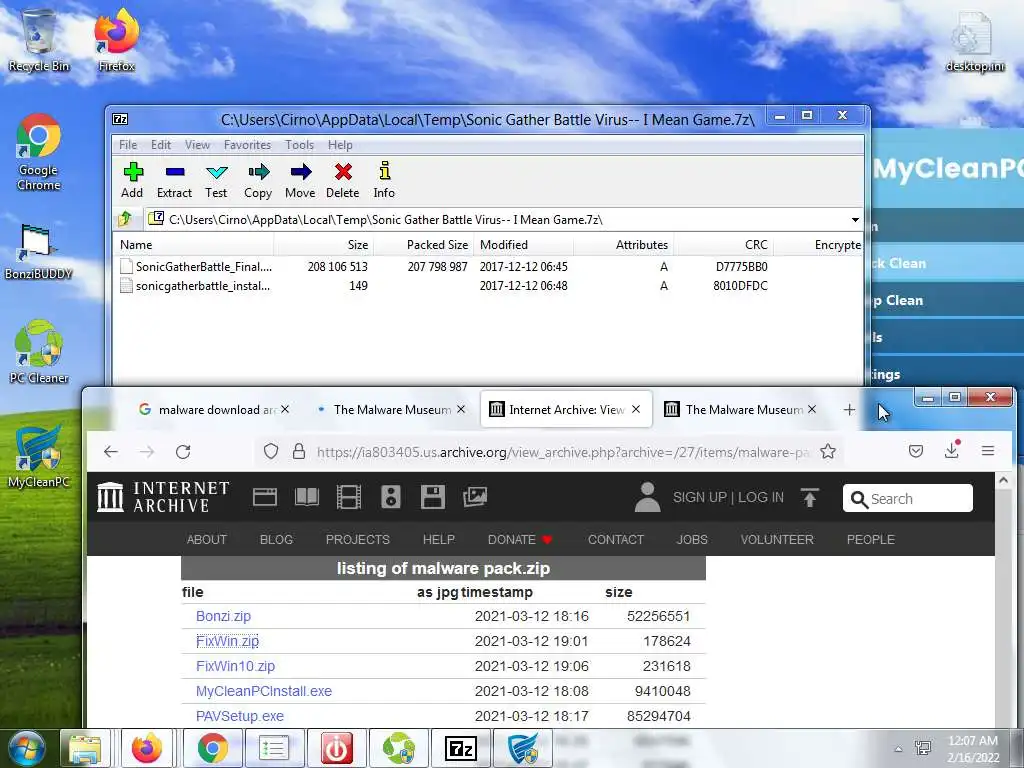Reload the current Firefox page
The image size is (1024, 768).
click(x=184, y=451)
